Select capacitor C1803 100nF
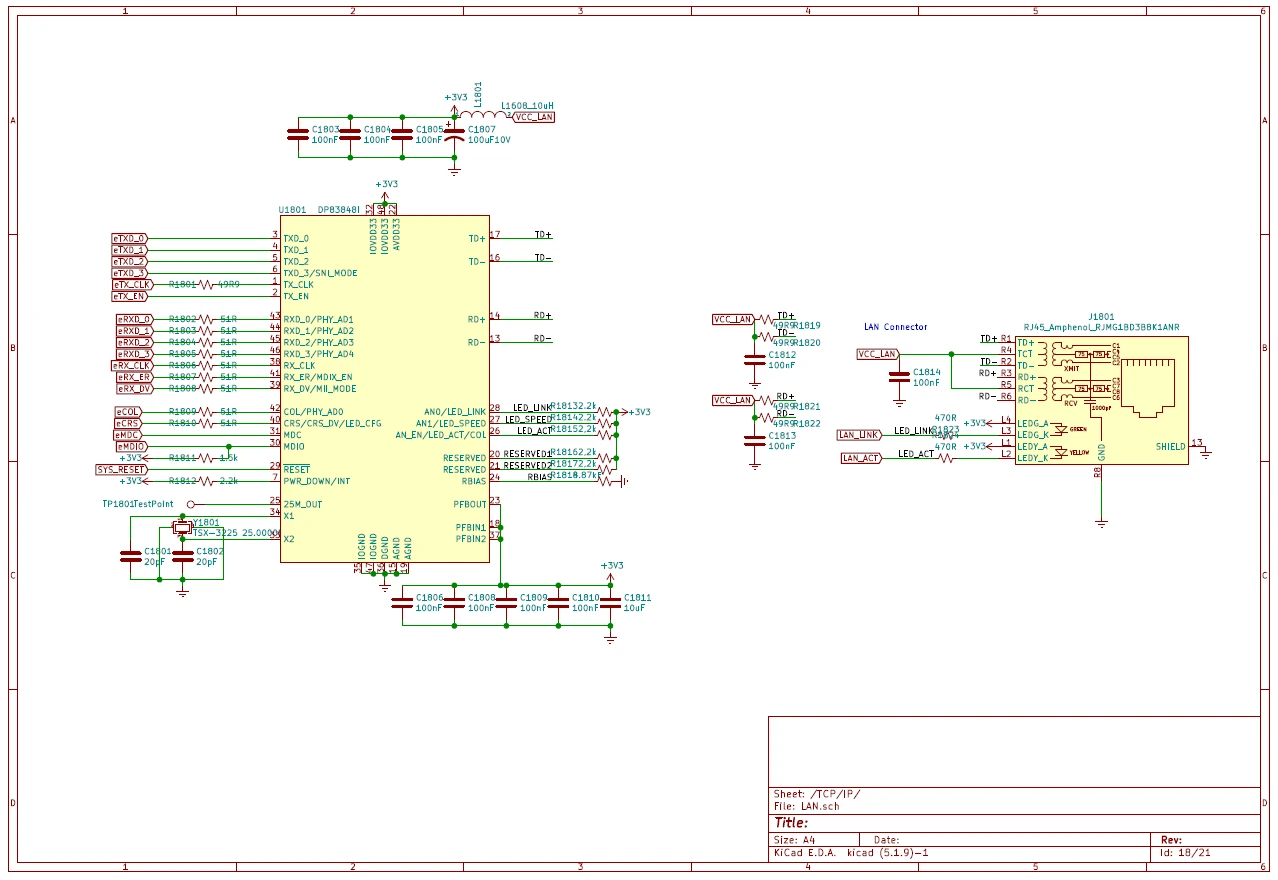The height and width of the screenshot is (880, 1278). coord(297,134)
